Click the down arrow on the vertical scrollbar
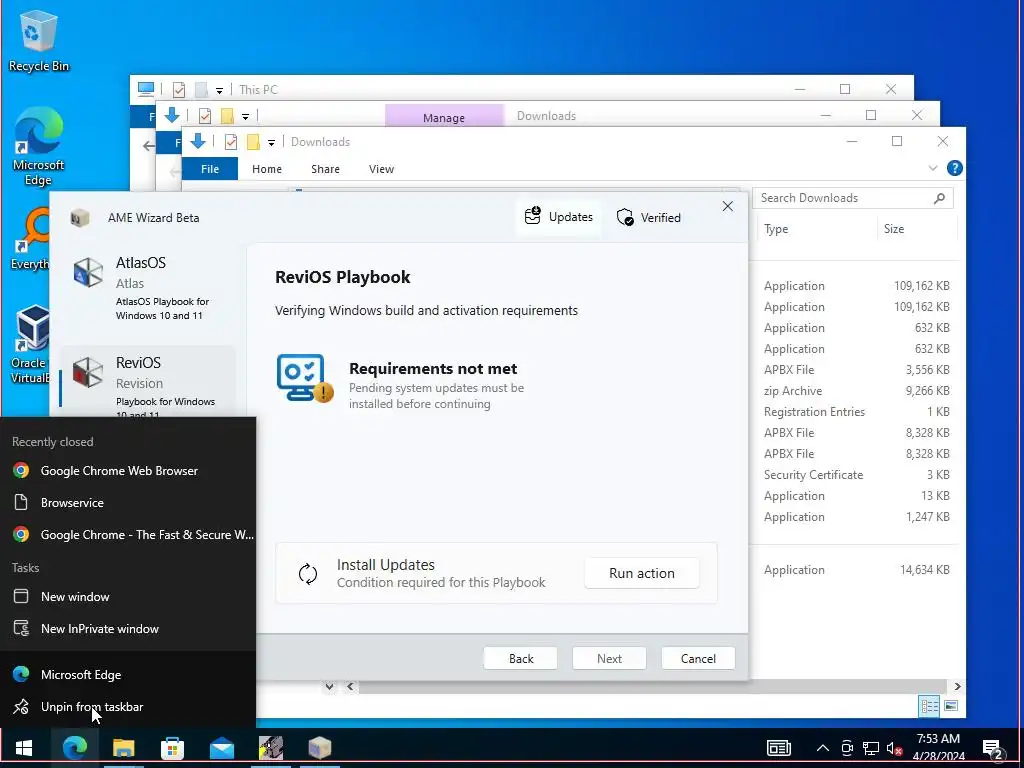 [329, 686]
